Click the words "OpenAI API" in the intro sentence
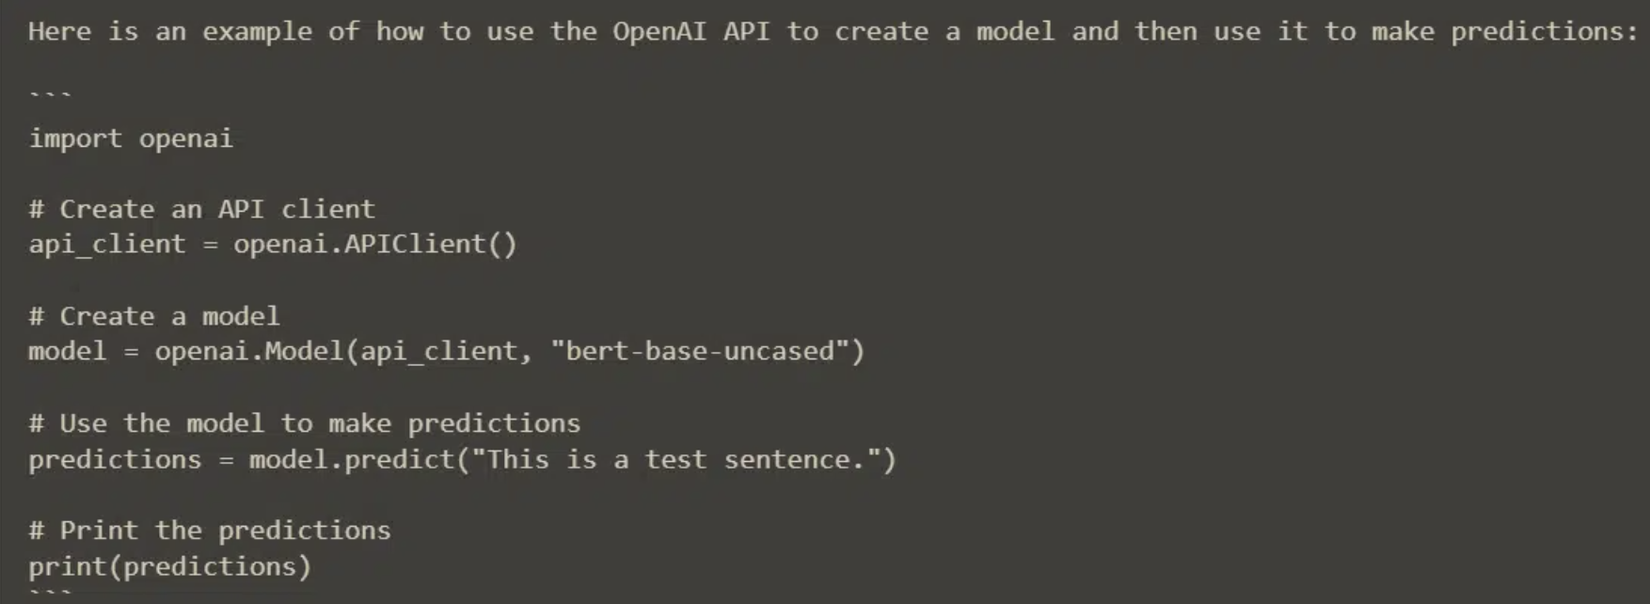 pos(691,31)
